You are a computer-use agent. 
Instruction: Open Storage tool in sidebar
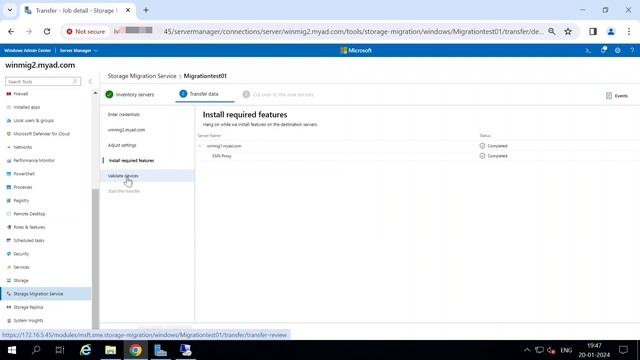[20, 281]
